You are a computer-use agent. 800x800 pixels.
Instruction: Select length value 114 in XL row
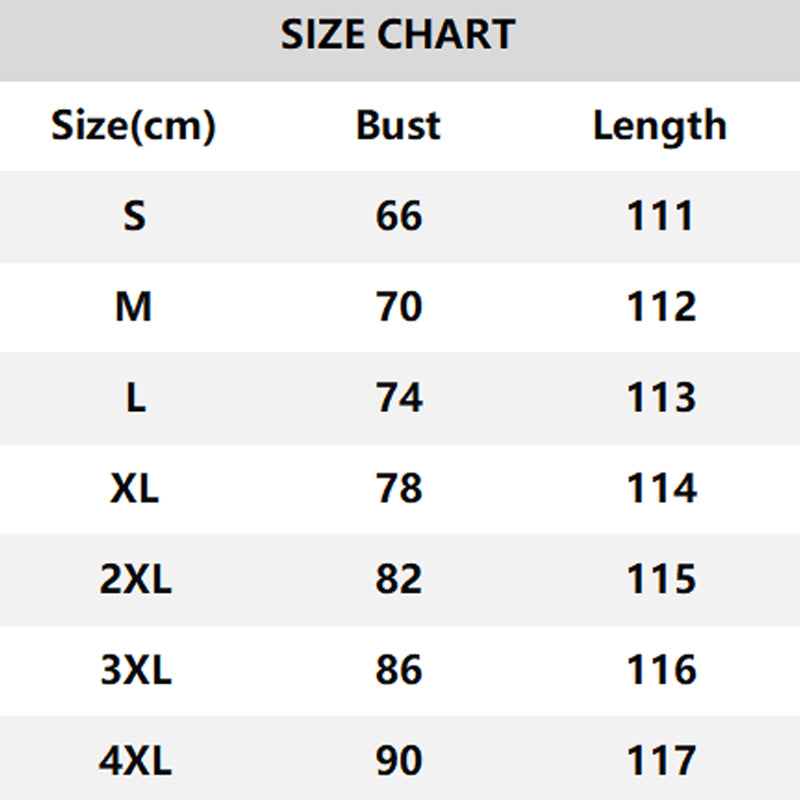coord(660,489)
